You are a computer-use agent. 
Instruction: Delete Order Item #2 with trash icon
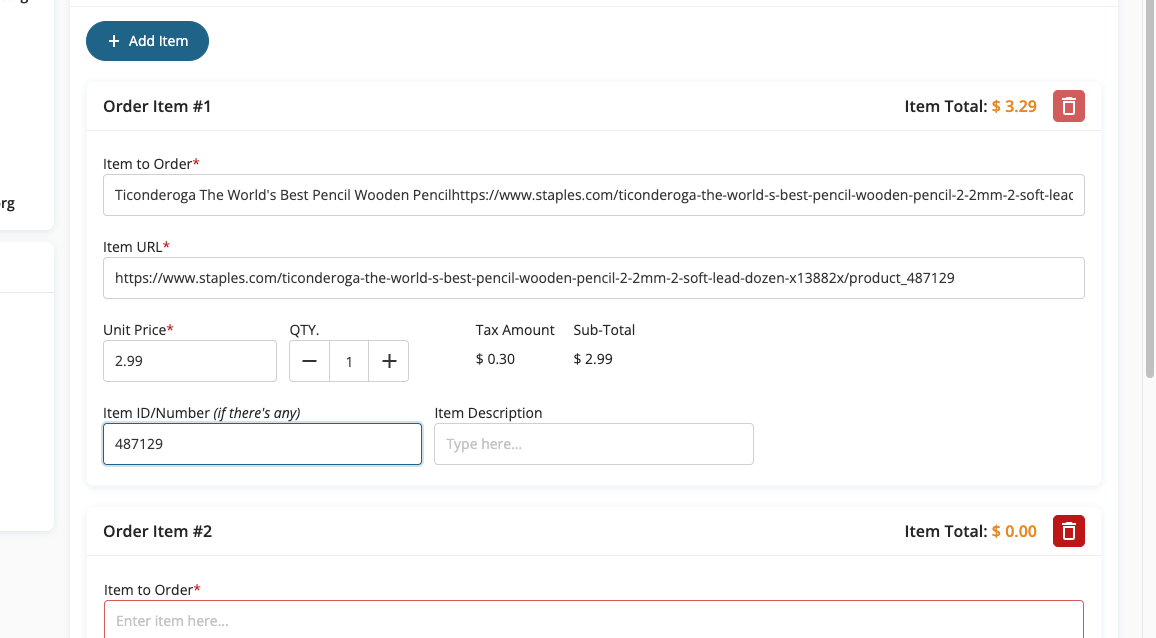click(x=1068, y=531)
